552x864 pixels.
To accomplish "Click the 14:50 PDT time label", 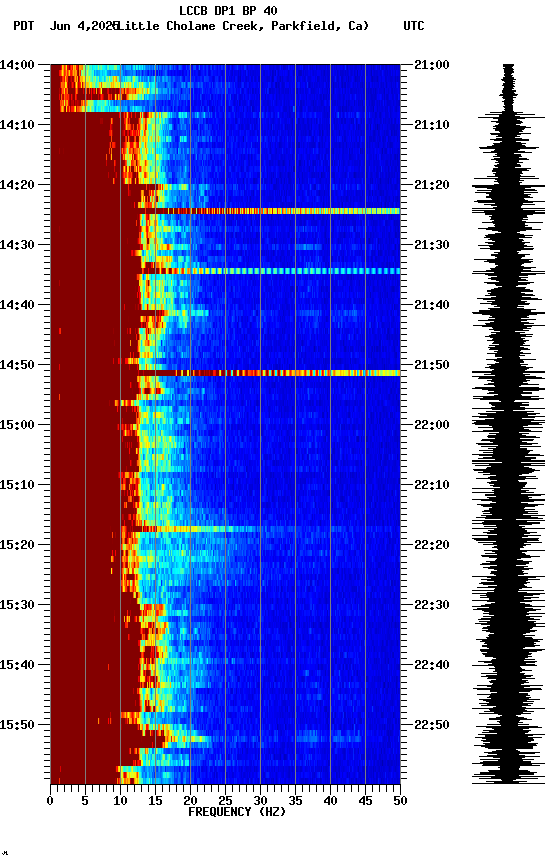I will tap(17, 365).
